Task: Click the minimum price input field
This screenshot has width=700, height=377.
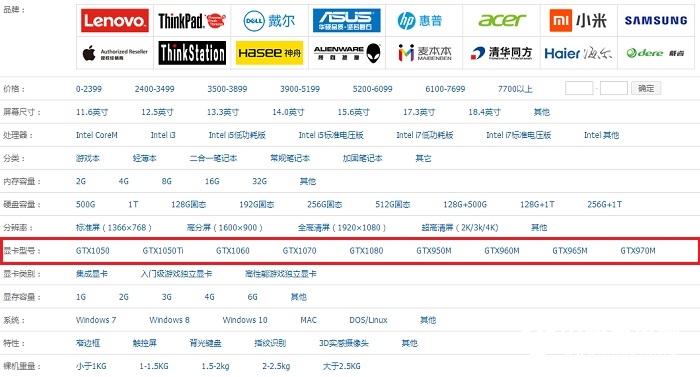Action: click(x=579, y=88)
